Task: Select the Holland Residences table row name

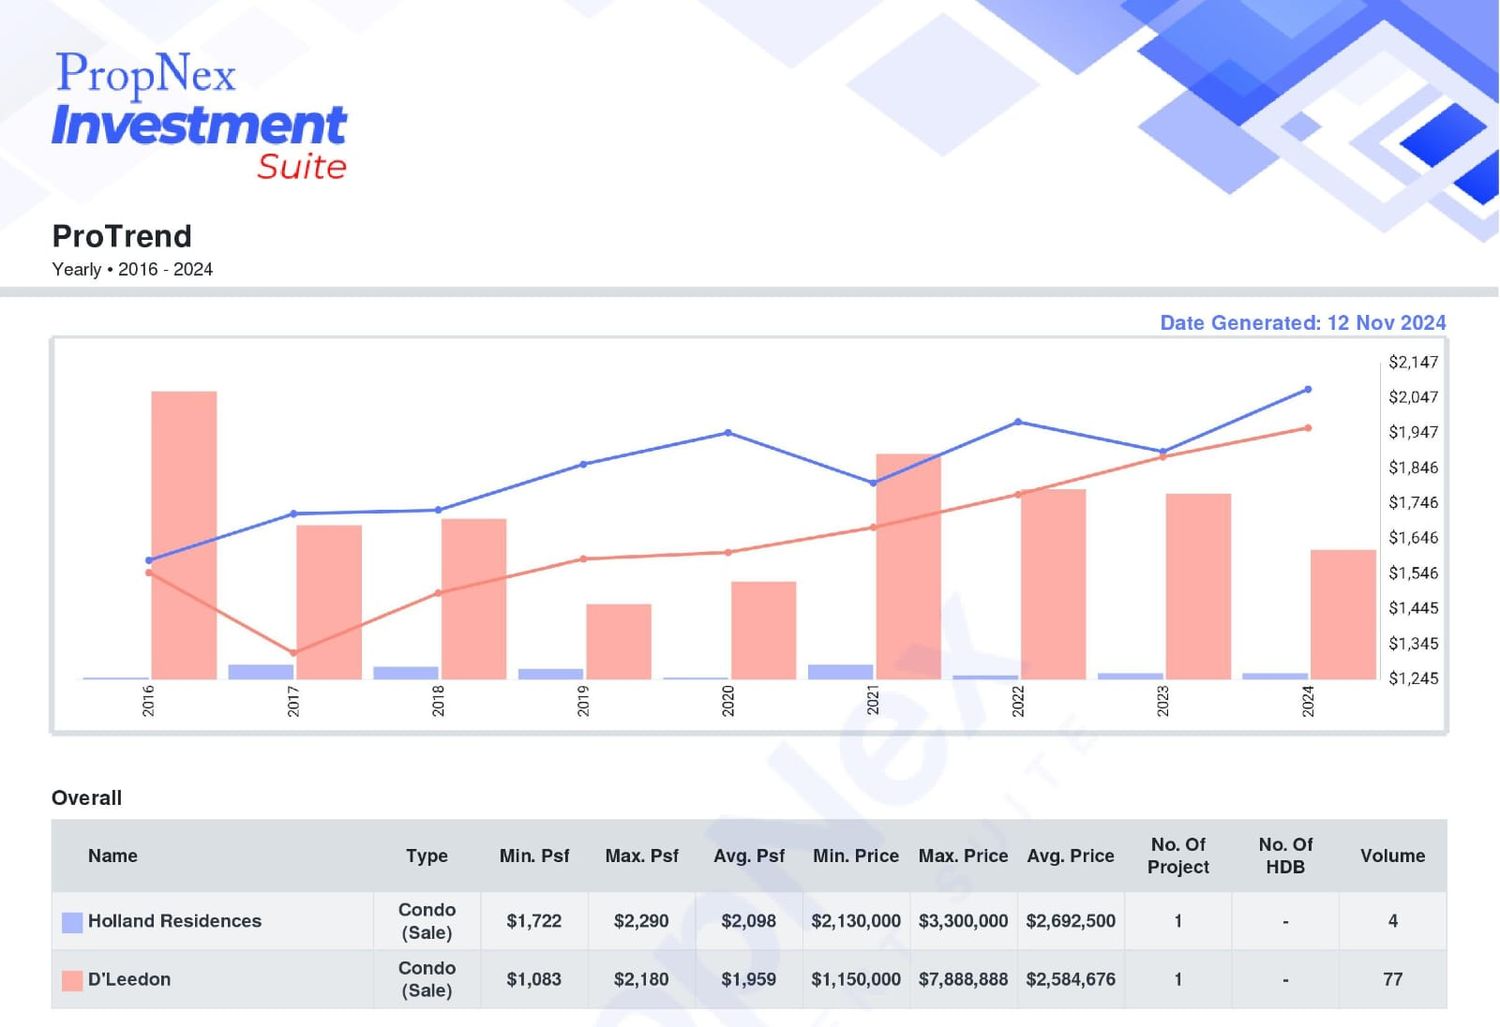Action: (x=175, y=921)
